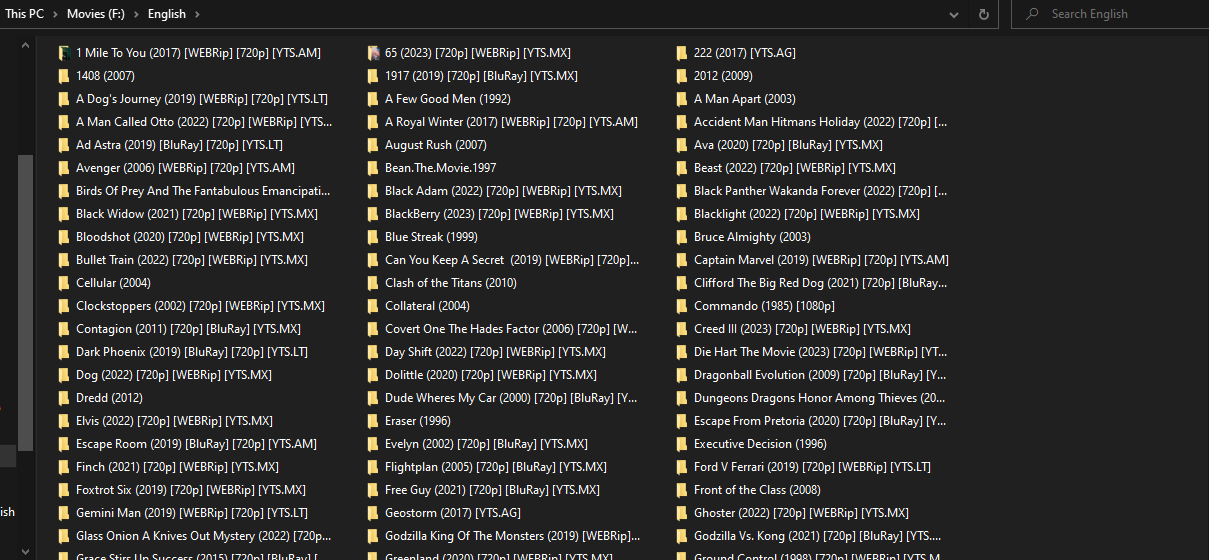Click the folder icon beside Free Guy (2021)
The height and width of the screenshot is (560, 1209).
coord(373,490)
